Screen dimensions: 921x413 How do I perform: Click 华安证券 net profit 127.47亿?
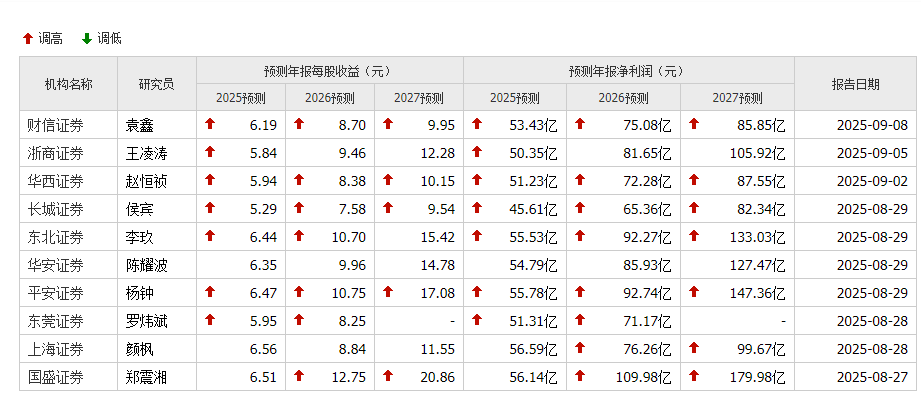pos(758,265)
